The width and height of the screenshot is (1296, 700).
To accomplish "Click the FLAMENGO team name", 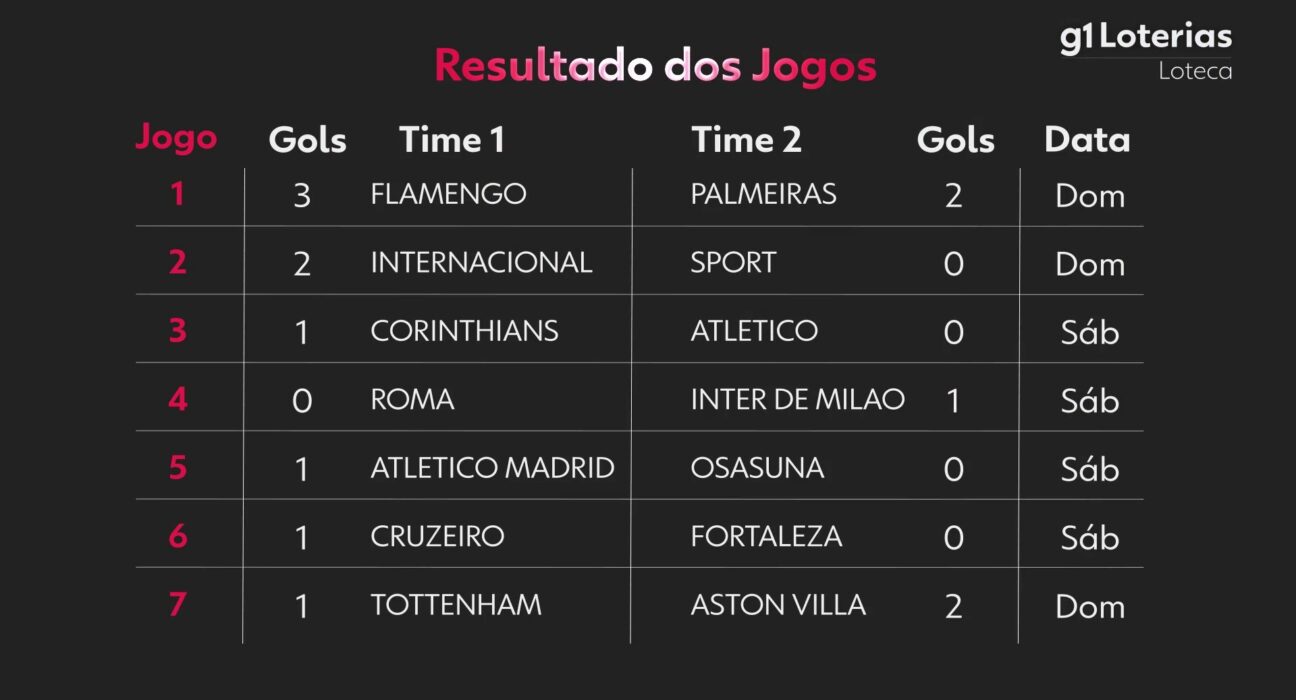I will [448, 194].
